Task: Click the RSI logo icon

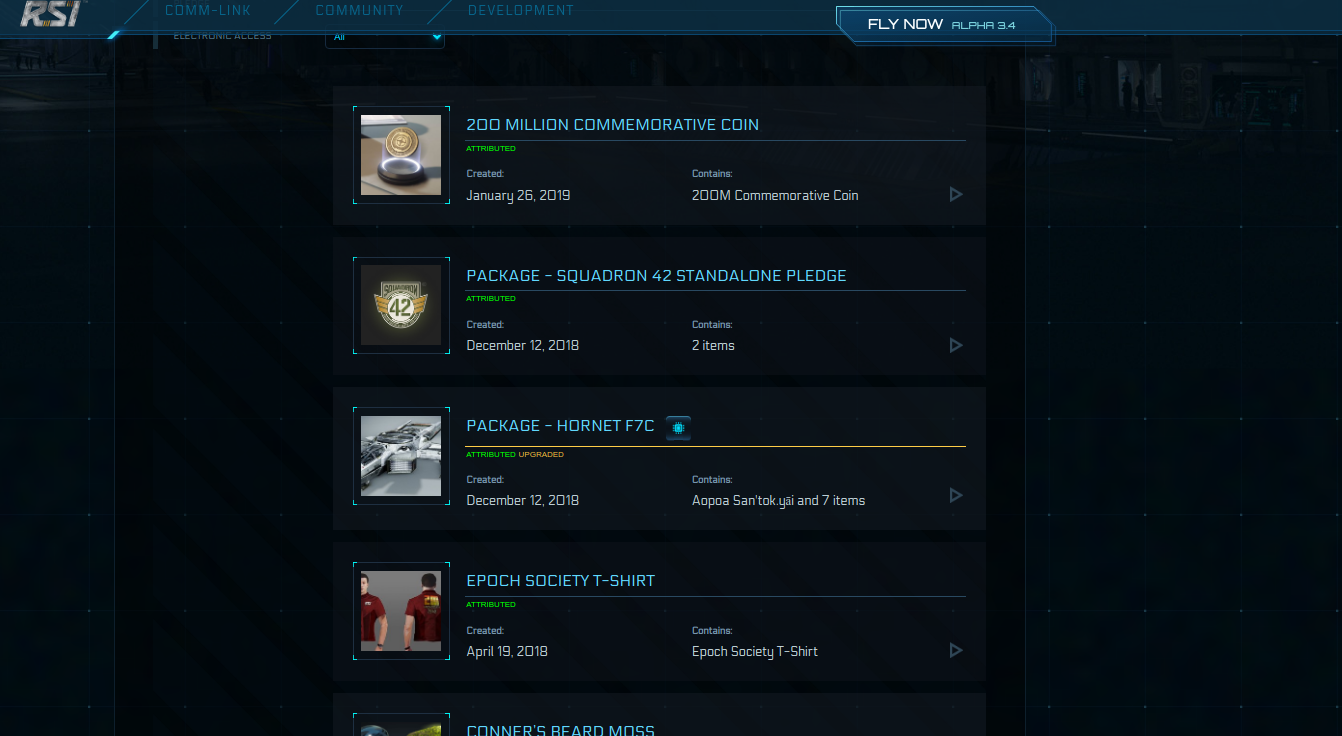Action: coord(54,13)
